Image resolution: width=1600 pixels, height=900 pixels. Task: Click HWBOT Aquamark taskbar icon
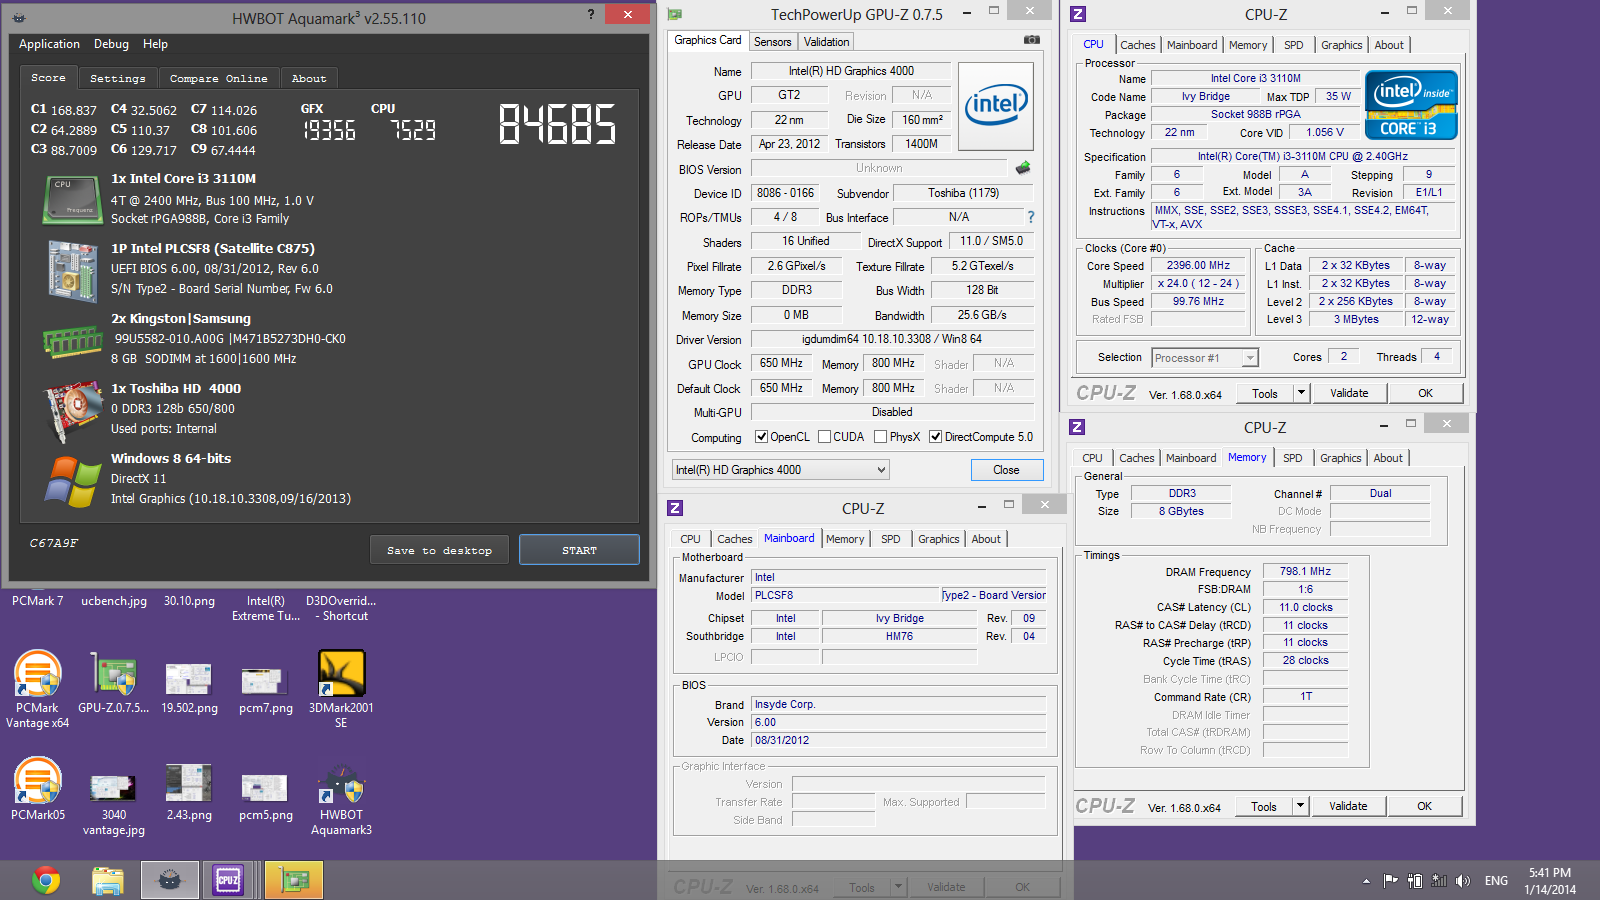coord(169,880)
